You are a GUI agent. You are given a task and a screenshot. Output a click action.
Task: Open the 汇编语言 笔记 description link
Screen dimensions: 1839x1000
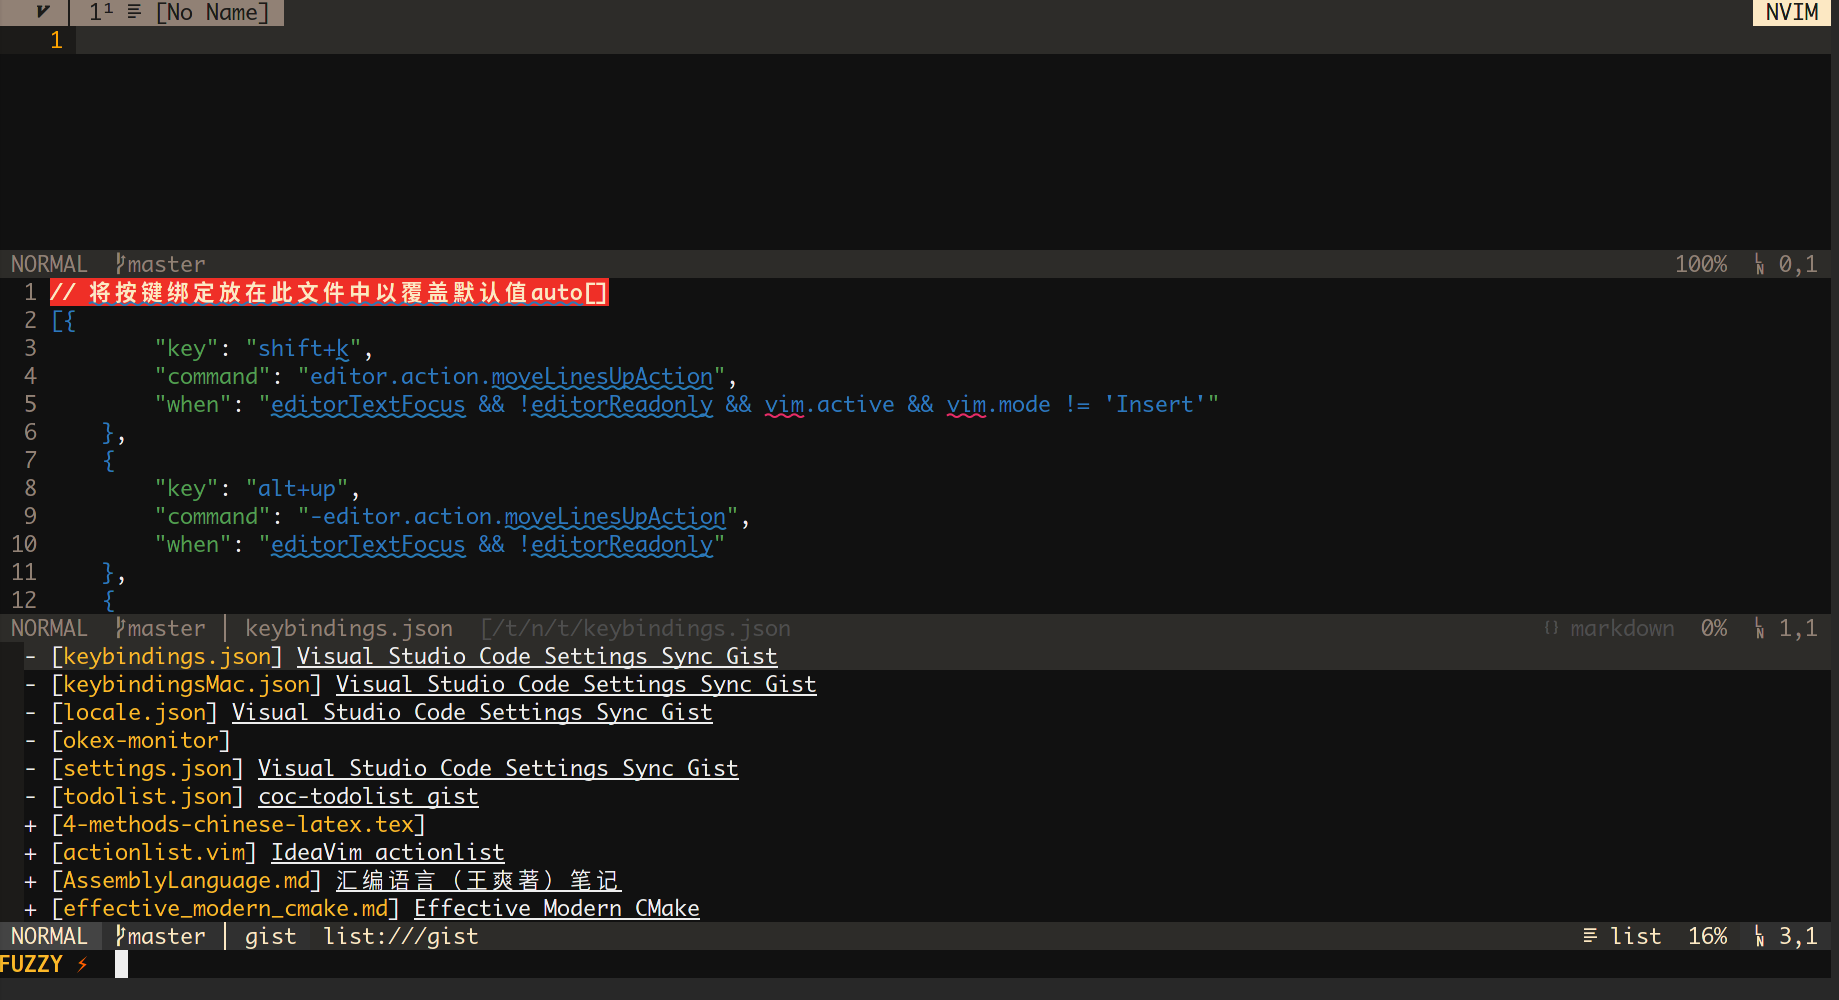tap(478, 880)
